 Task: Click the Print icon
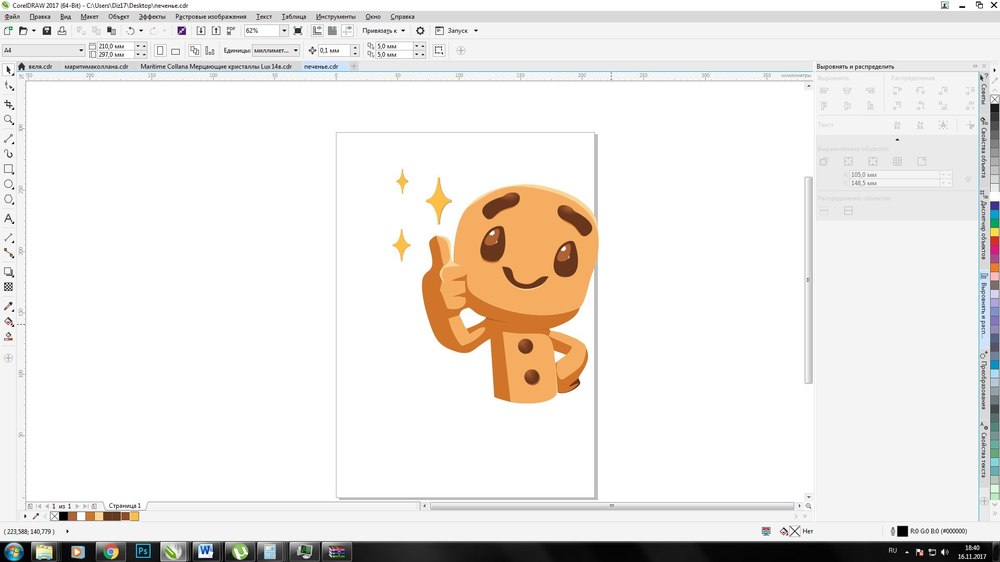pyautogui.click(x=62, y=31)
